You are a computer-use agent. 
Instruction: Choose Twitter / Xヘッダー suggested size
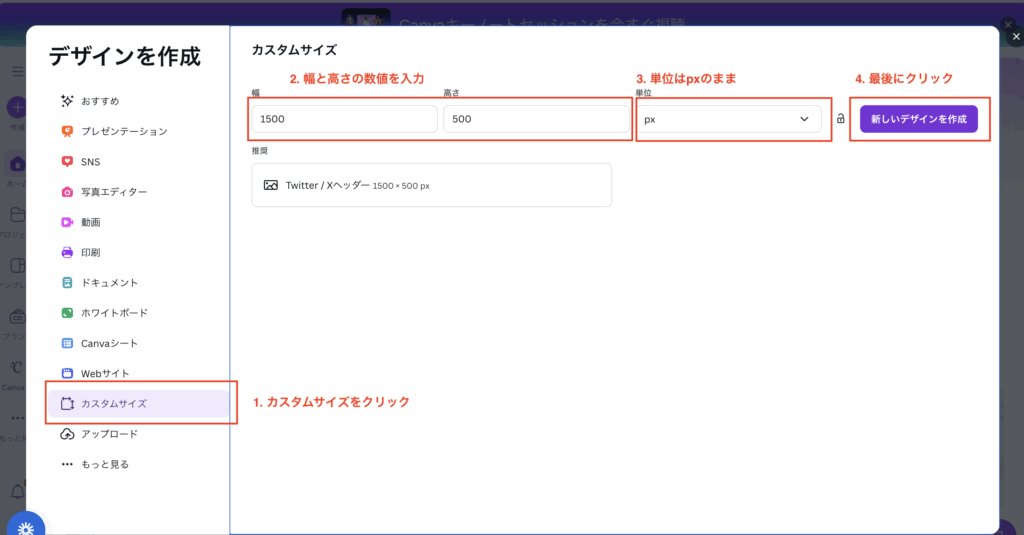[431, 185]
